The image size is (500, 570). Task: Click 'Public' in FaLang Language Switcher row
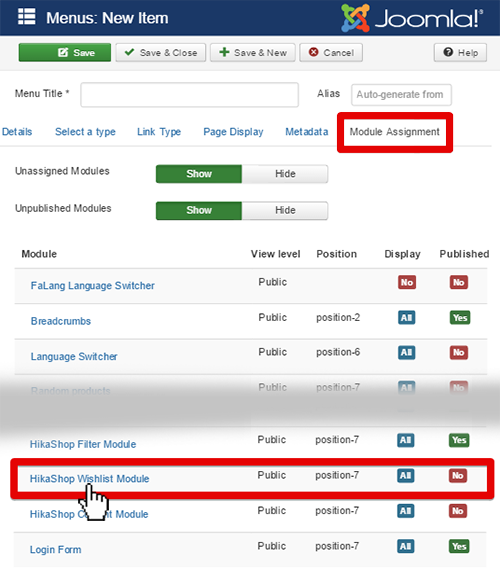[273, 282]
